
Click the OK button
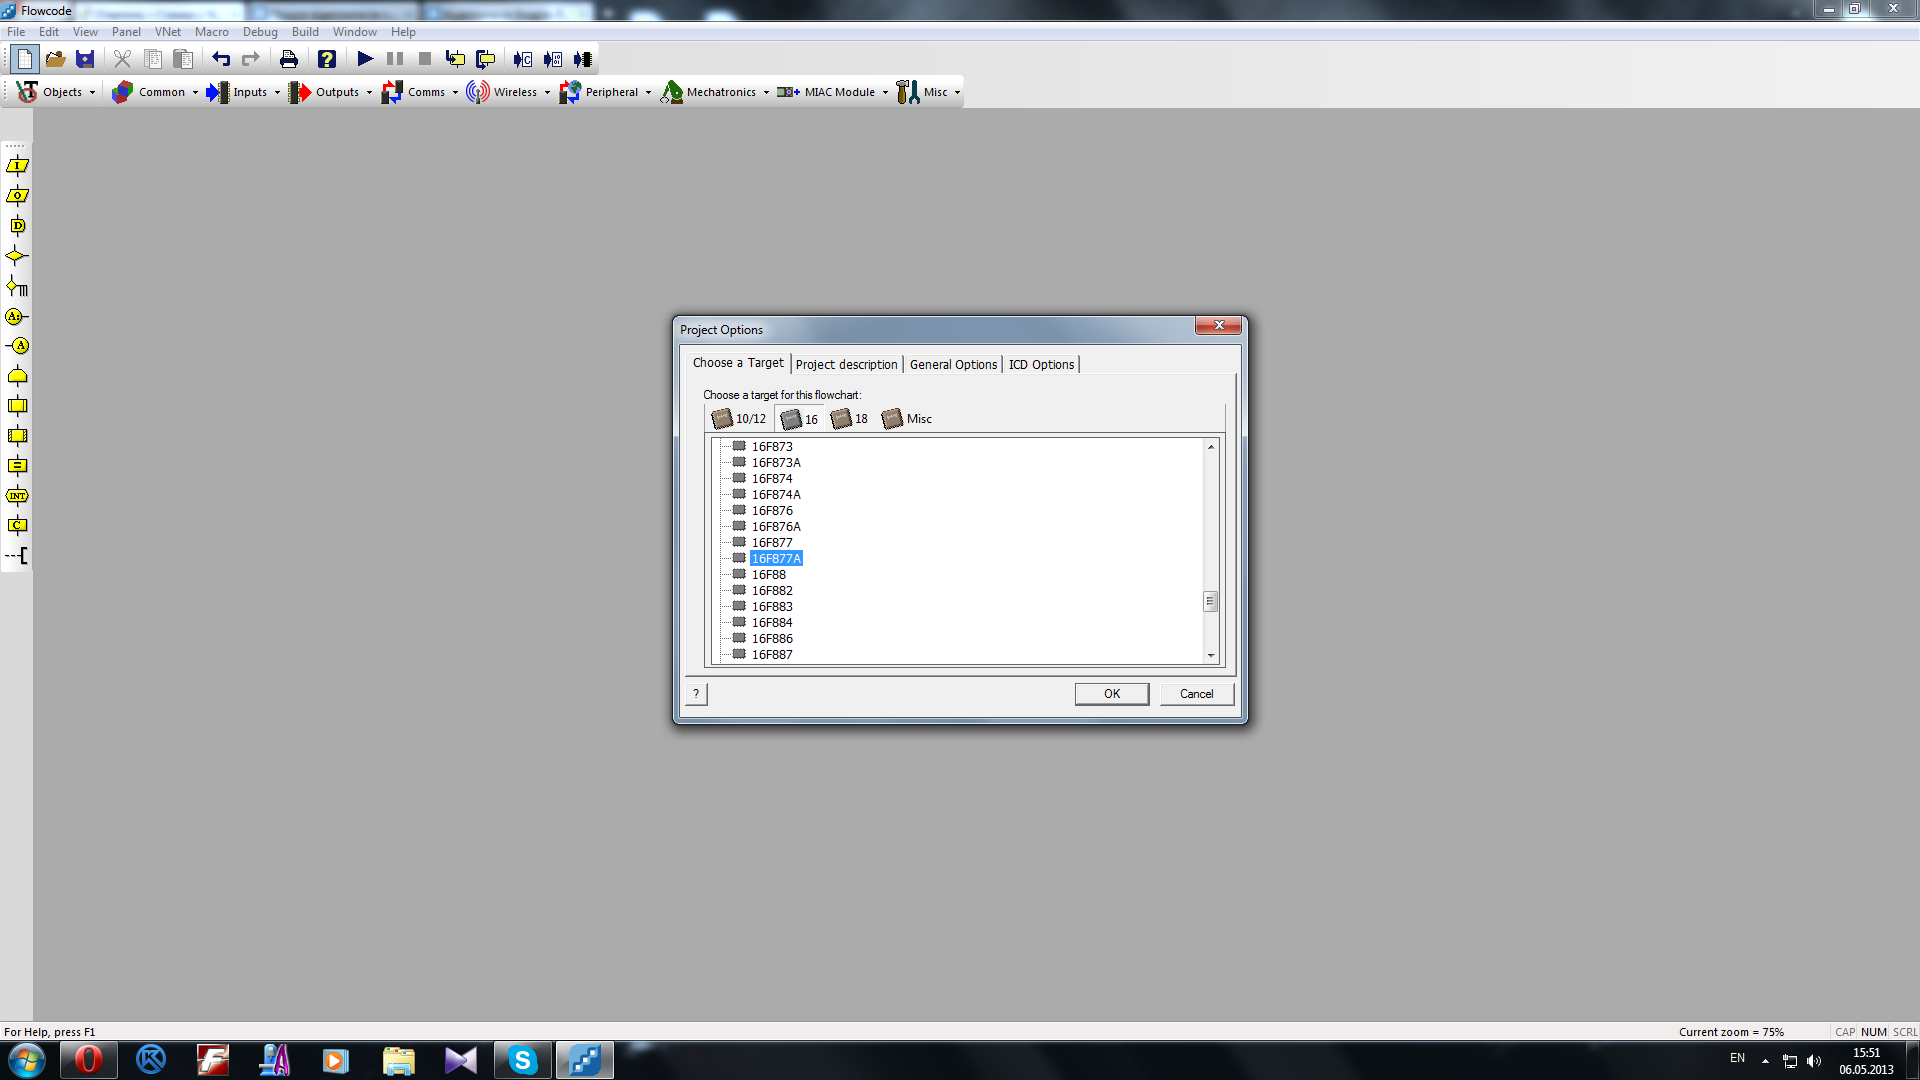click(x=1111, y=694)
